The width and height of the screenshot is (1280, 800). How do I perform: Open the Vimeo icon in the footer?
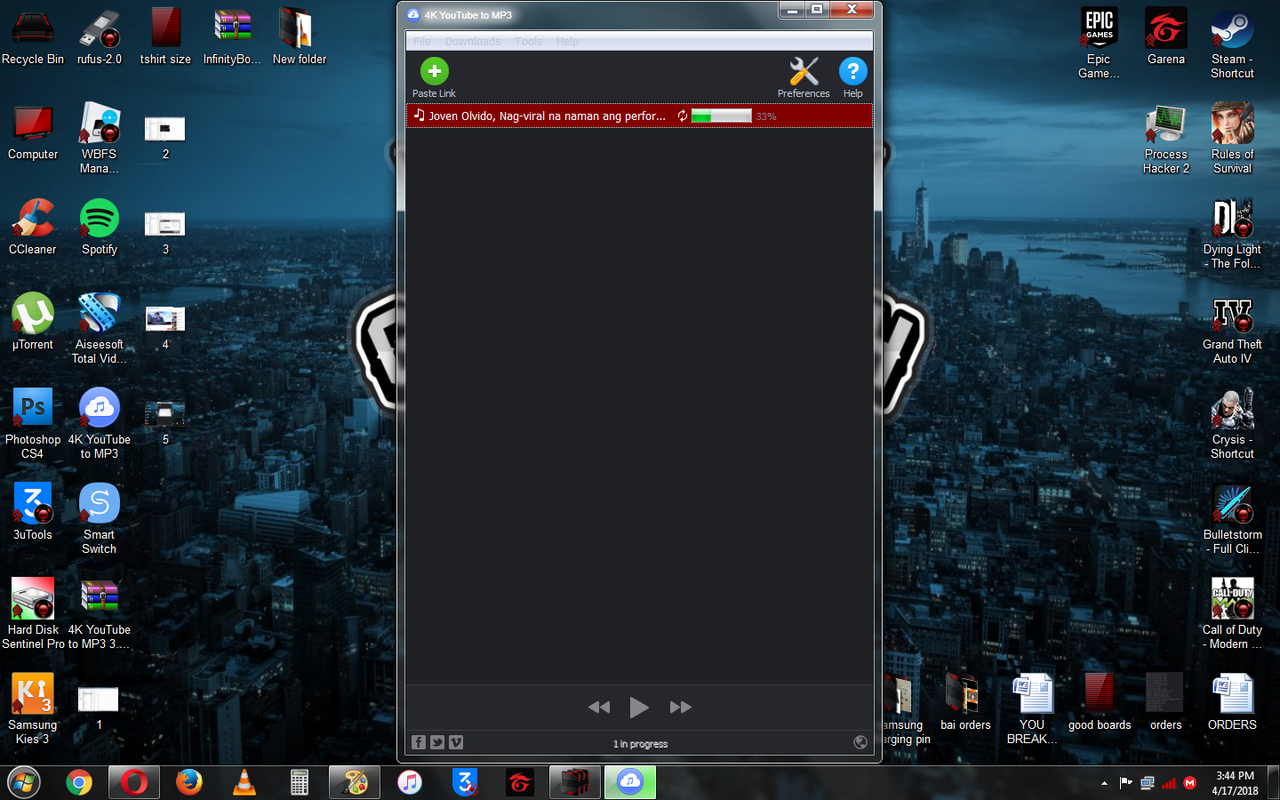(456, 742)
